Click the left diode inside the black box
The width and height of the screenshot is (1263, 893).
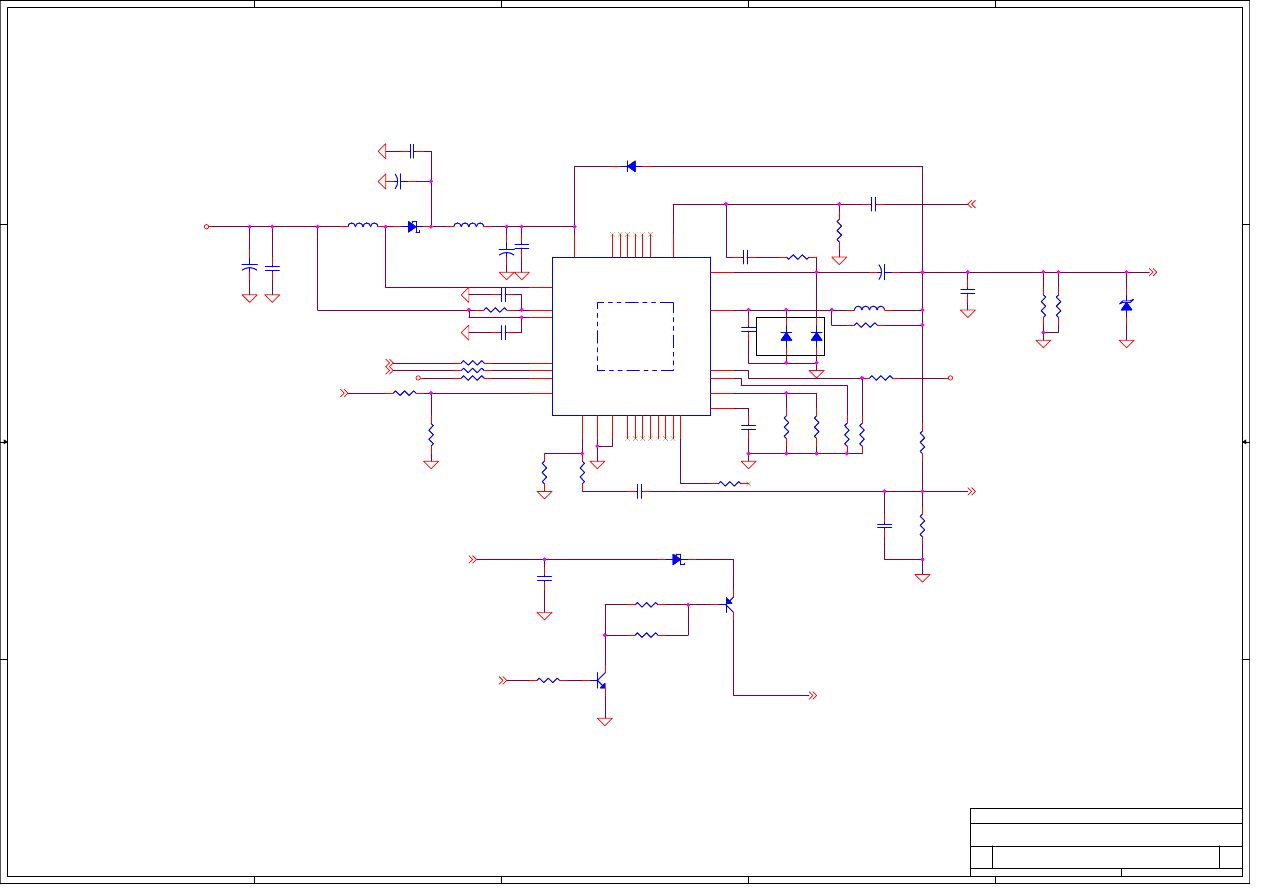(x=786, y=336)
